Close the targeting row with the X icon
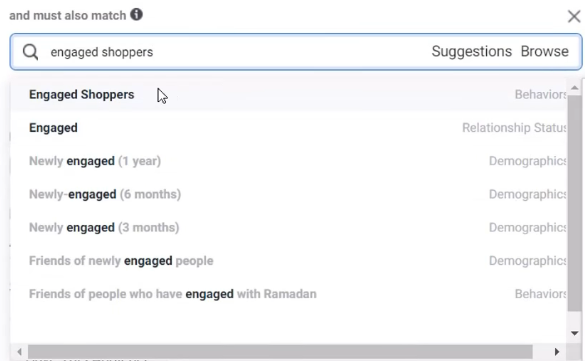The height and width of the screenshot is (361, 585). click(x=574, y=16)
